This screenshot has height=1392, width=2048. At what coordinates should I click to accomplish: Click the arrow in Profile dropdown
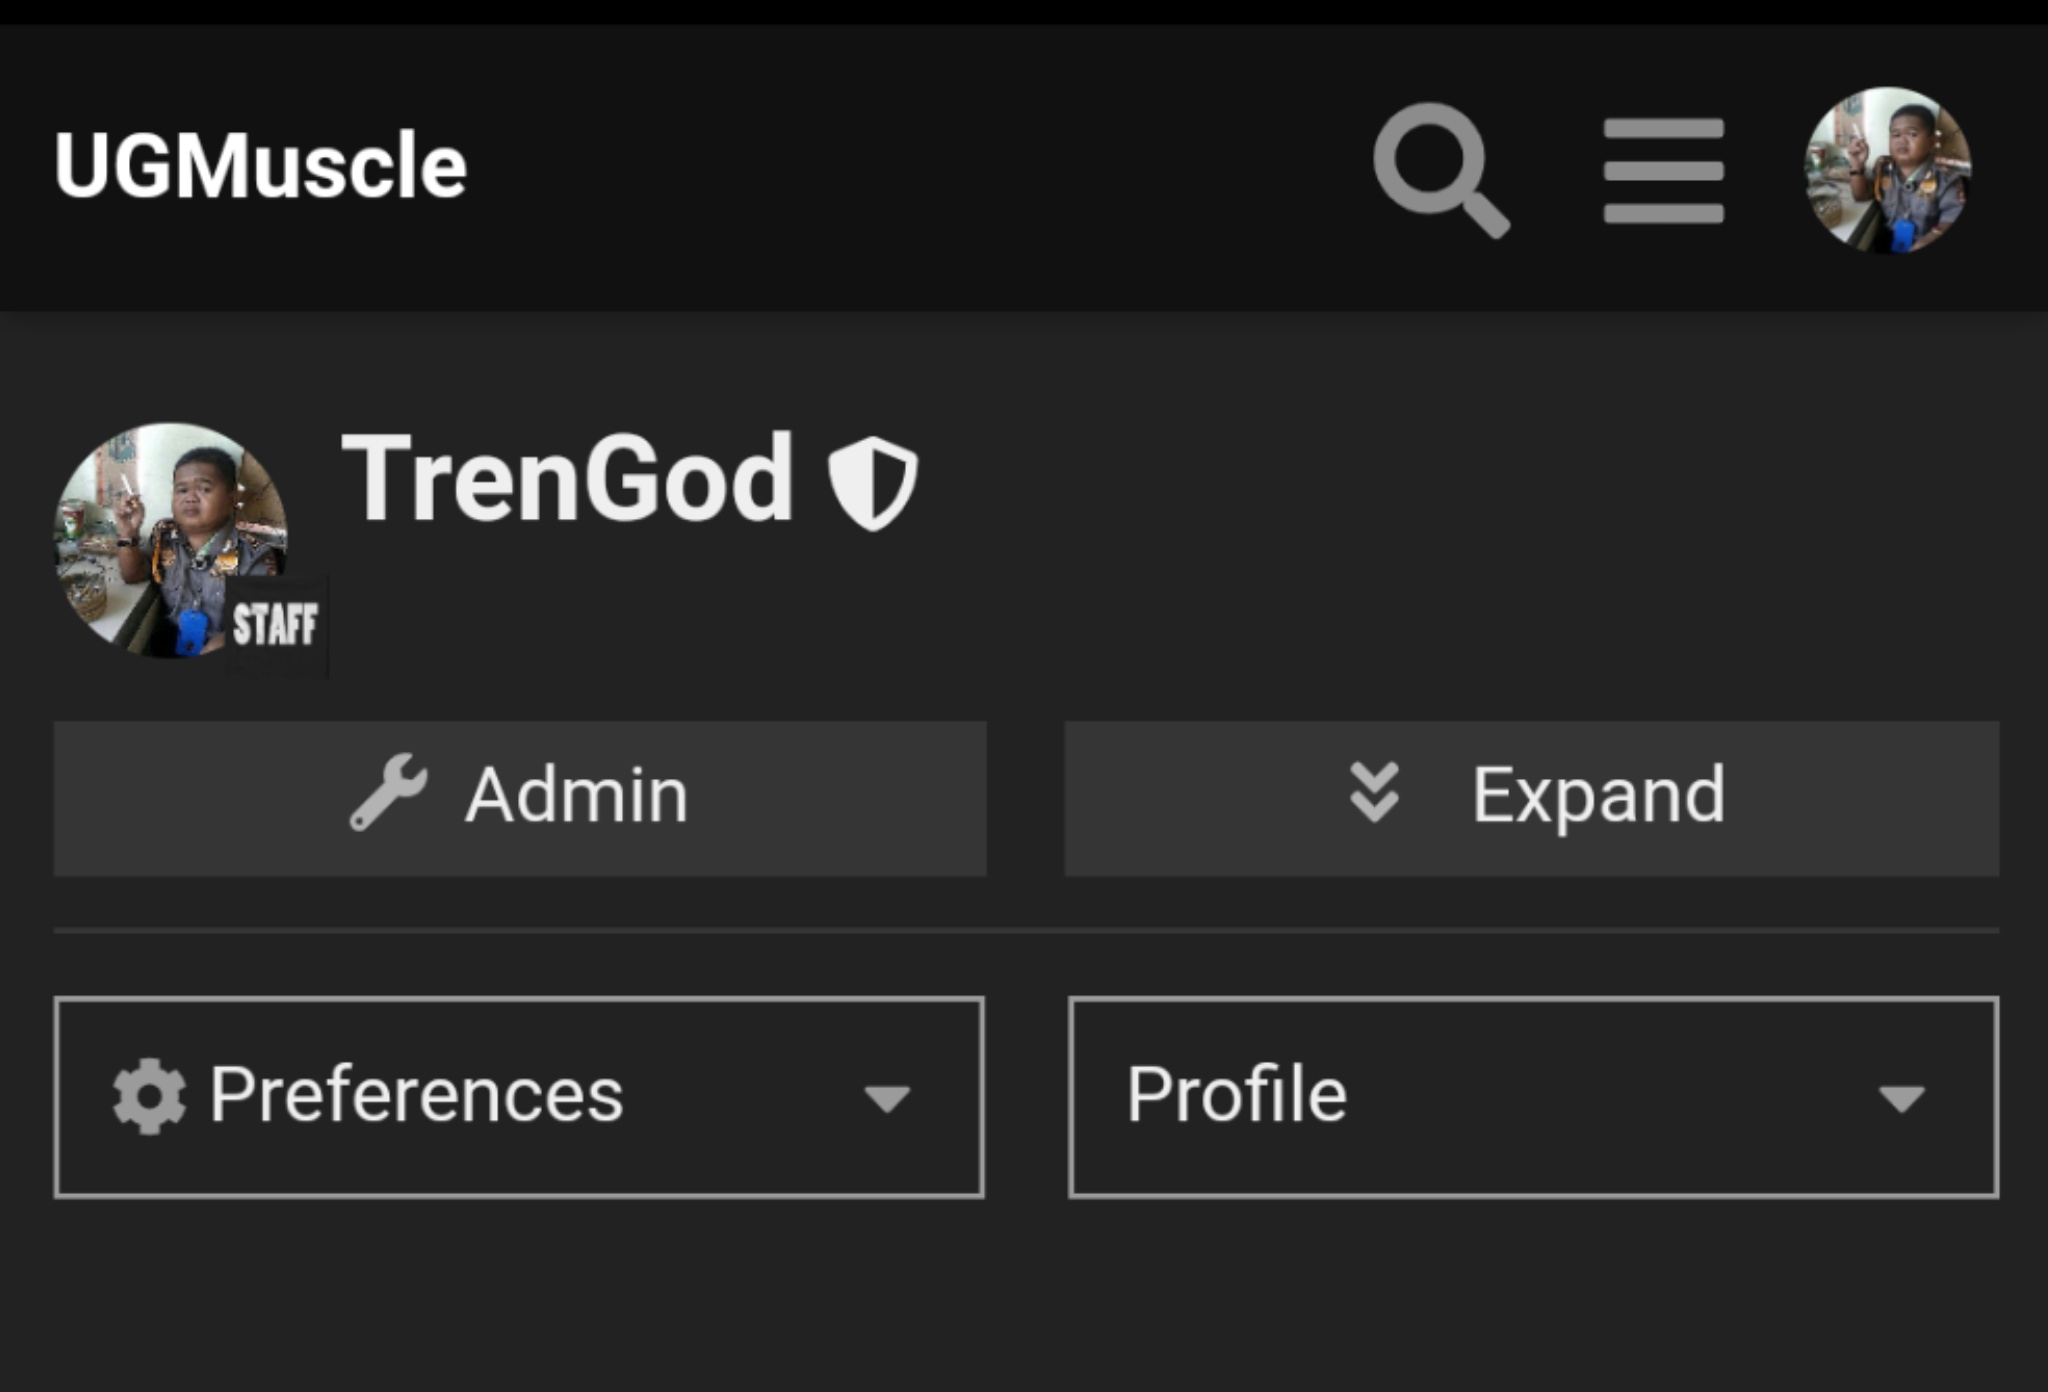pos(1901,1099)
